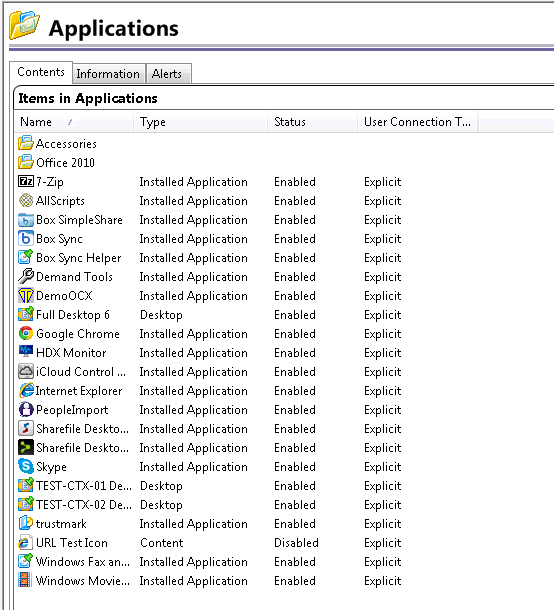Click Explicit value in AllScripts row
554x610 pixels.
click(x=382, y=201)
